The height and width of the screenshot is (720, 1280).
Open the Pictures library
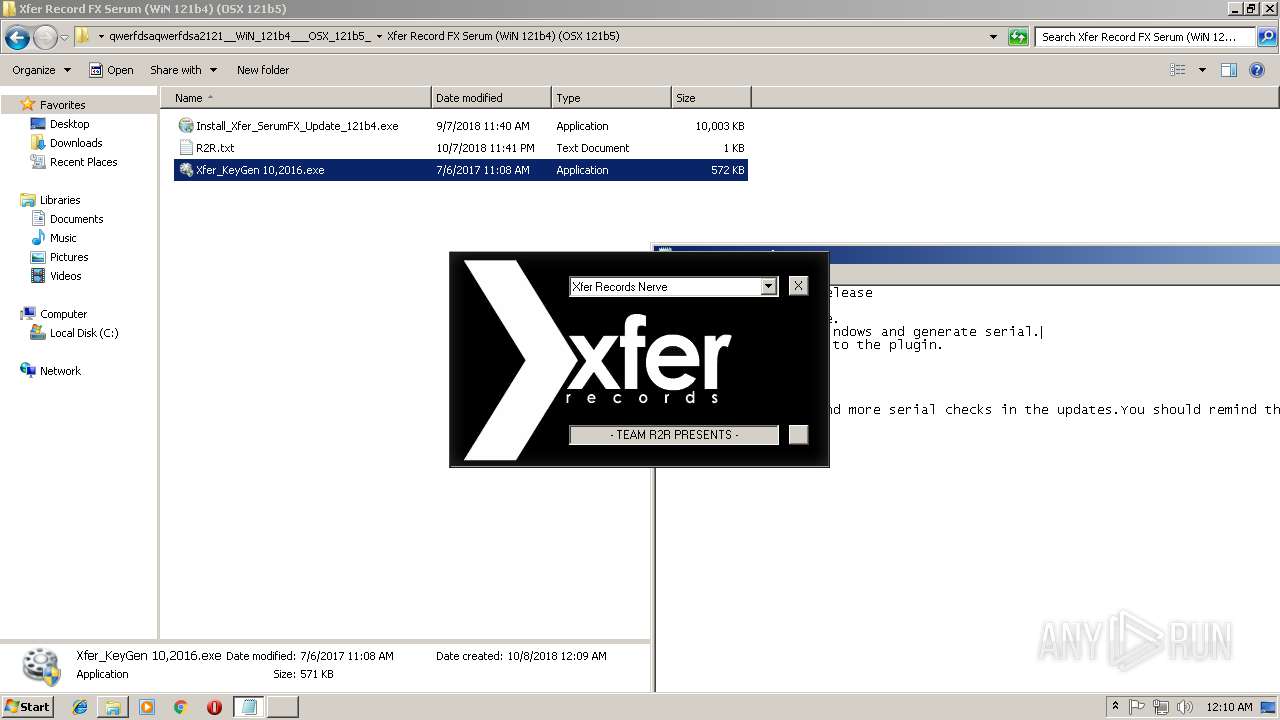[69, 257]
